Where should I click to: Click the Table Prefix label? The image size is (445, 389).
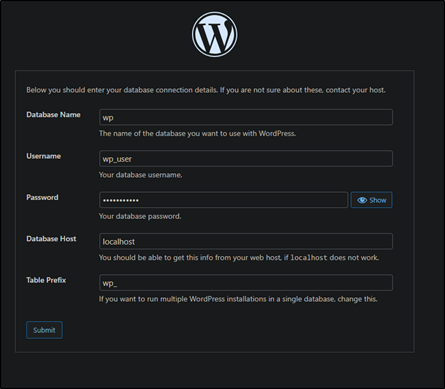pyautogui.click(x=46, y=280)
